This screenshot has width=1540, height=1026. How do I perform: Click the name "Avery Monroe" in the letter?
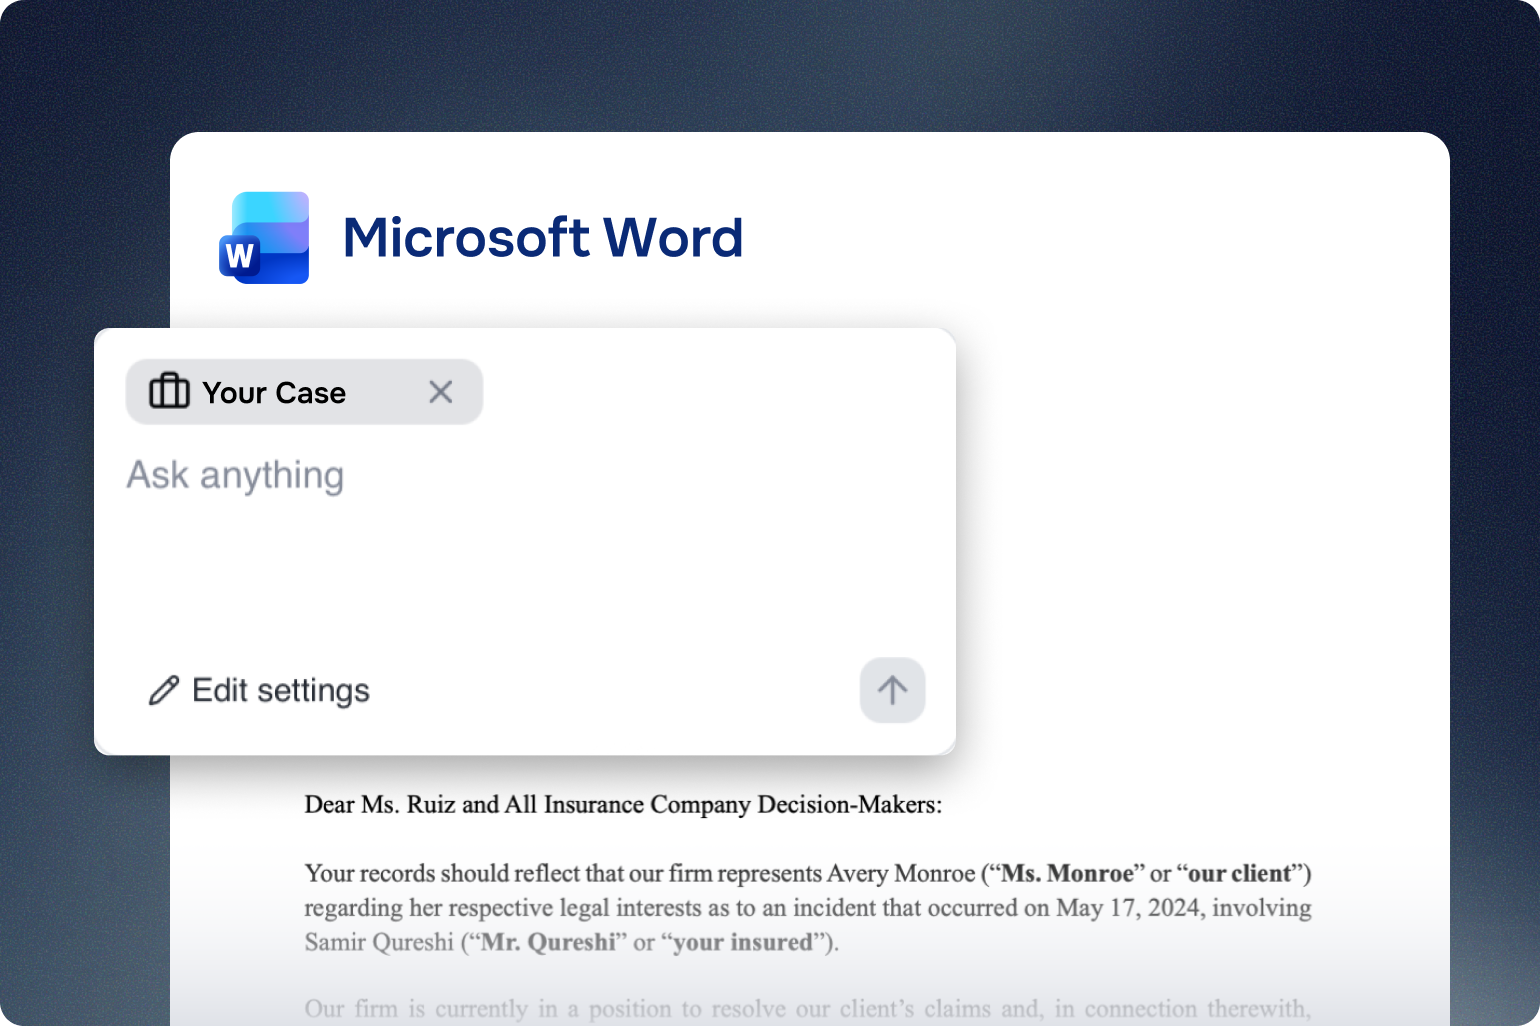tap(900, 873)
